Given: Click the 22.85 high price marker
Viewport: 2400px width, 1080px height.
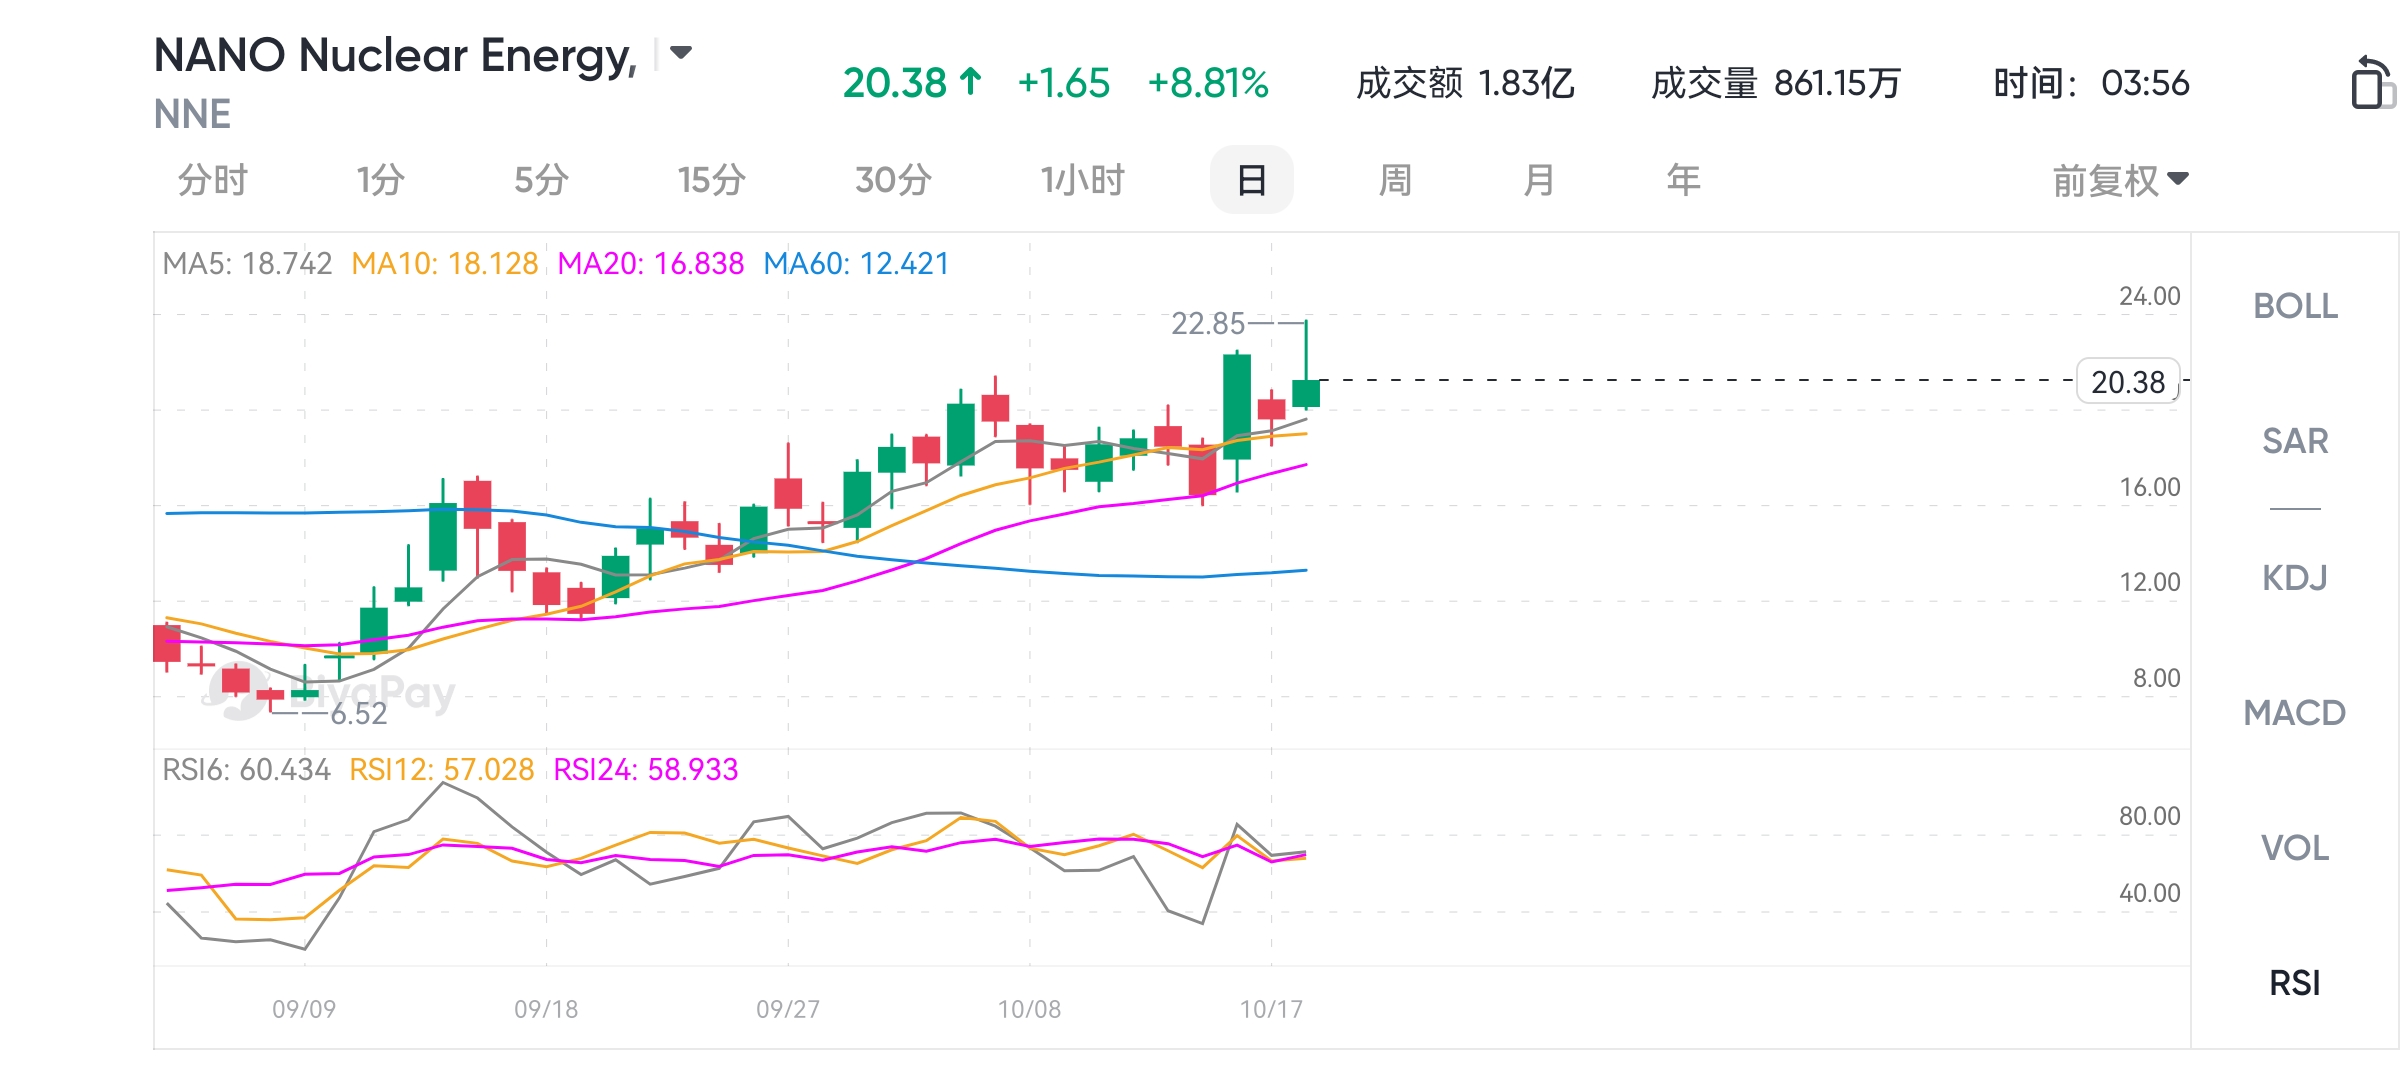Looking at the screenshot, I should coord(1208,323).
